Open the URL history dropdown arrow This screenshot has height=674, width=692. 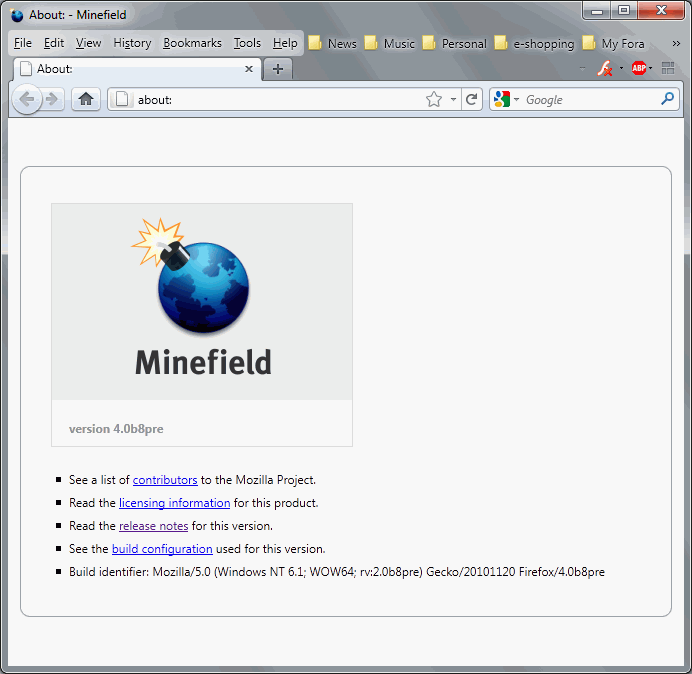tap(453, 99)
